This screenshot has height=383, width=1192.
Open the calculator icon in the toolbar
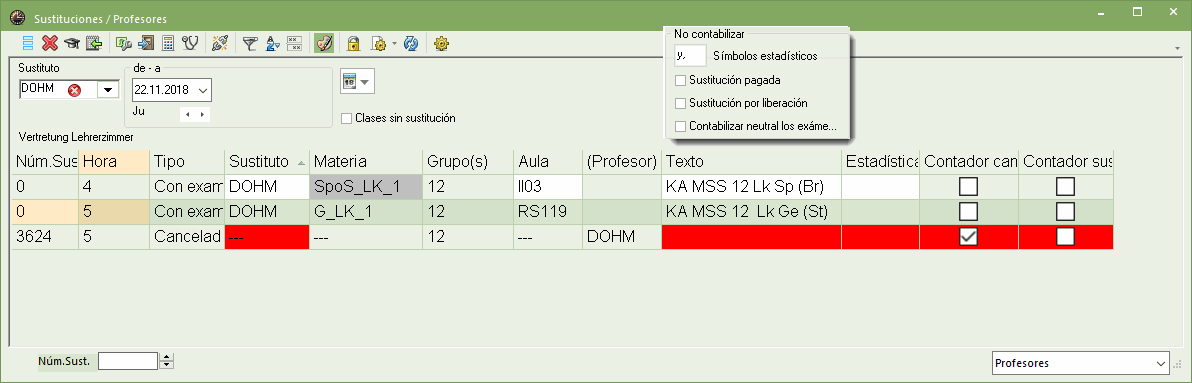coord(169,44)
